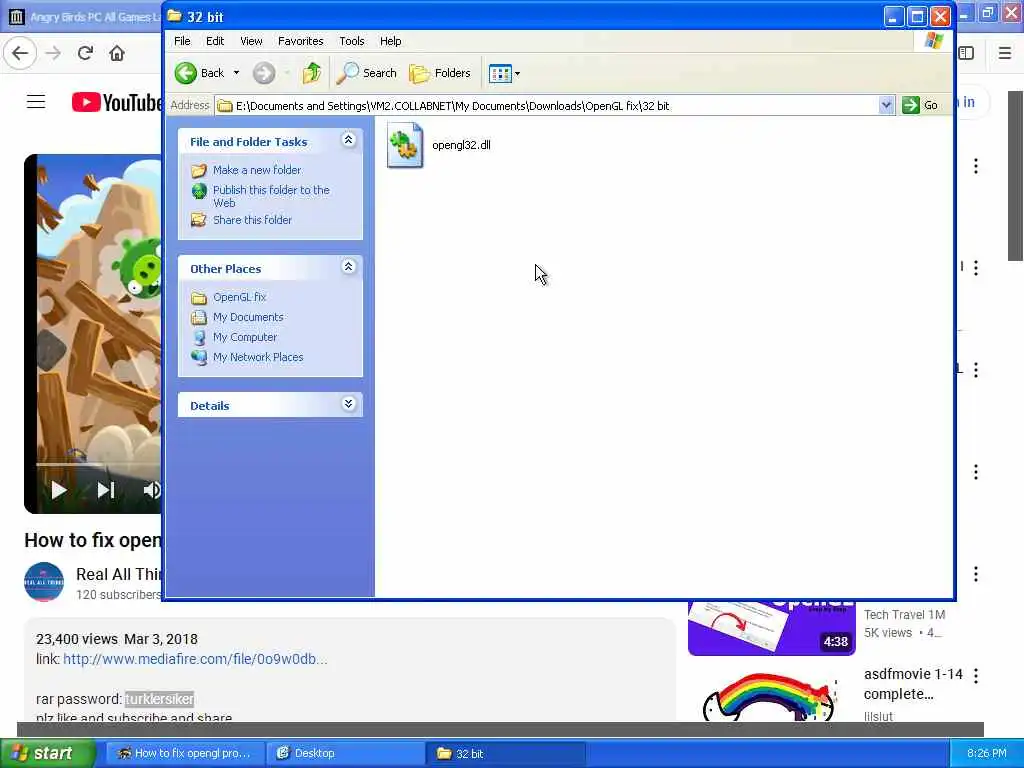Screen dimensions: 1024x768
Task: Open the File menu
Action: [182, 41]
